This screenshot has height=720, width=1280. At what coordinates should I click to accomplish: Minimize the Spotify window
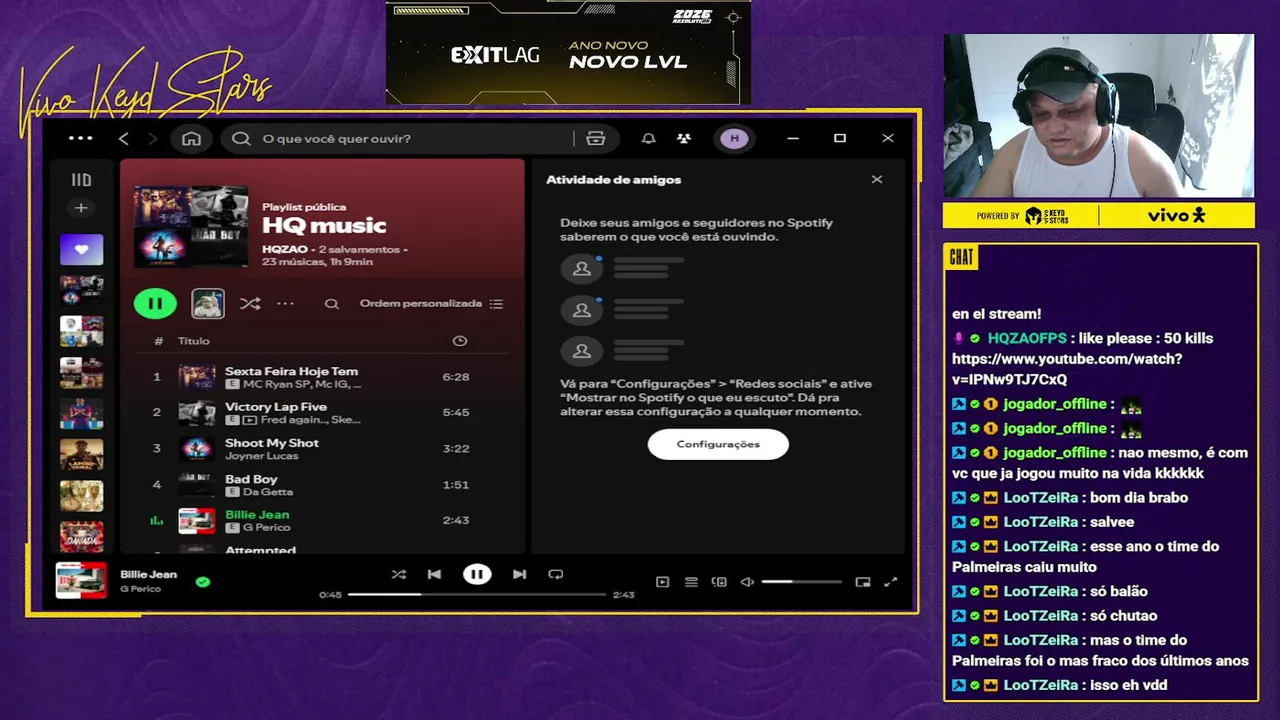[793, 138]
